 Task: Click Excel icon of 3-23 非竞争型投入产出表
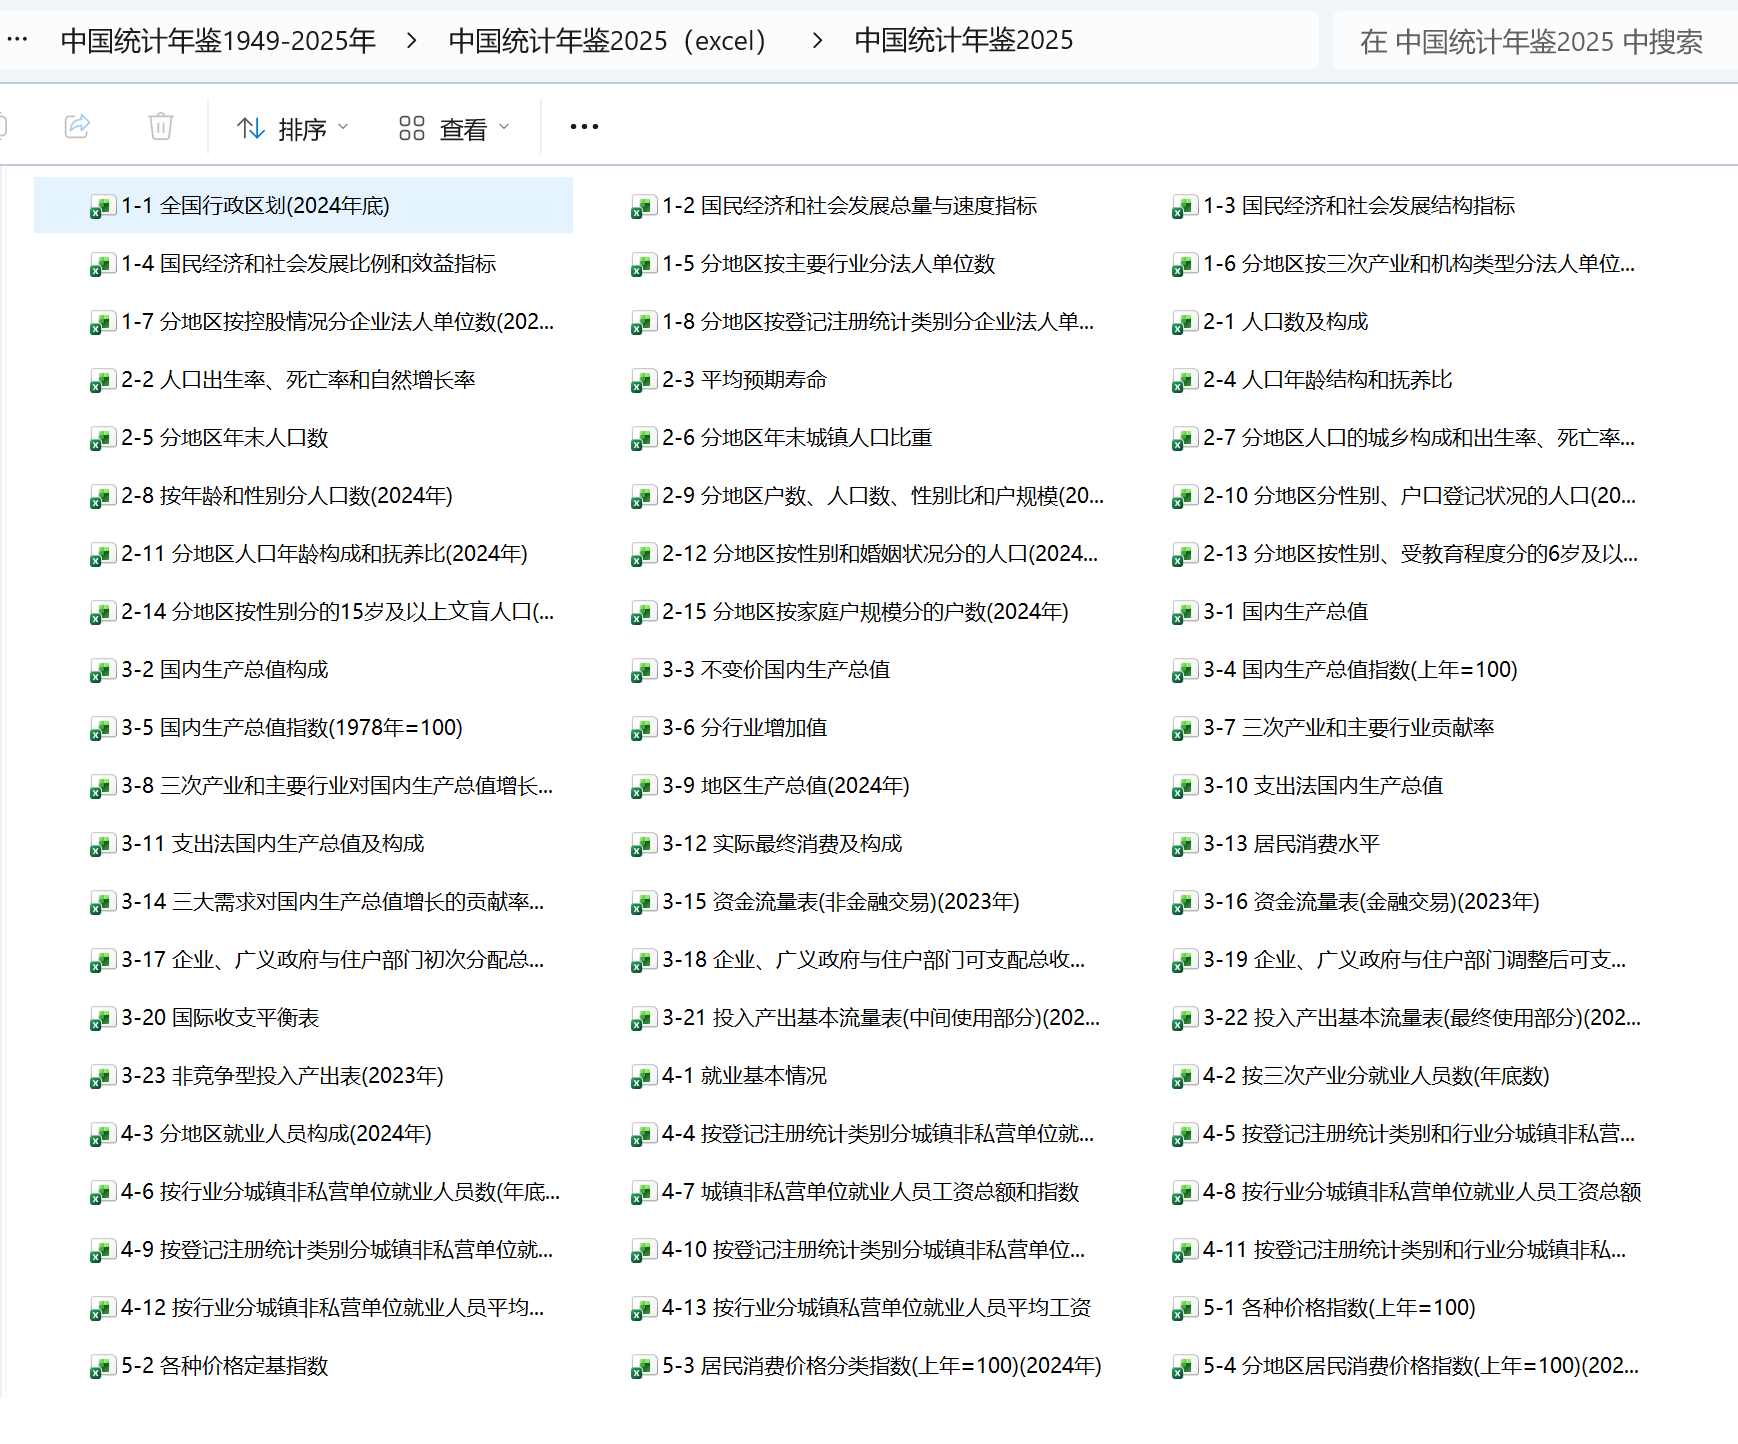pos(102,1077)
